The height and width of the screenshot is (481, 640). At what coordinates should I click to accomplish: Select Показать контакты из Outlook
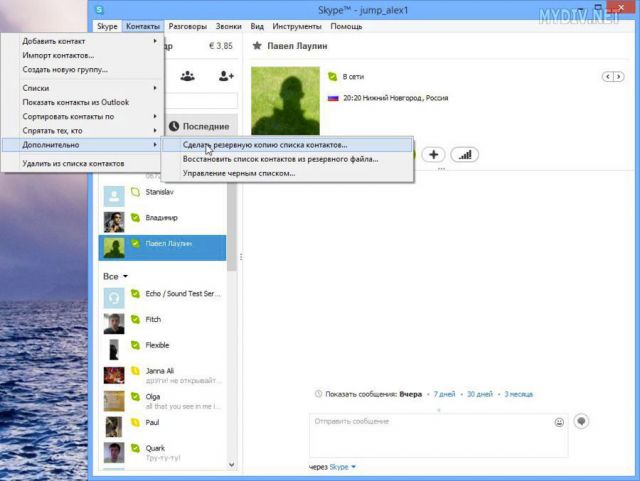[82, 102]
